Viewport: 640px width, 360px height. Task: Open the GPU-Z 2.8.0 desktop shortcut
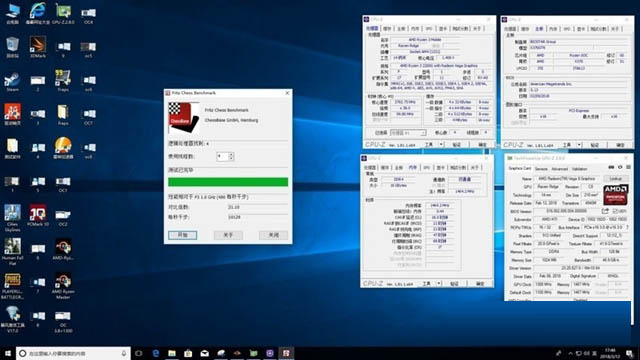click(63, 13)
